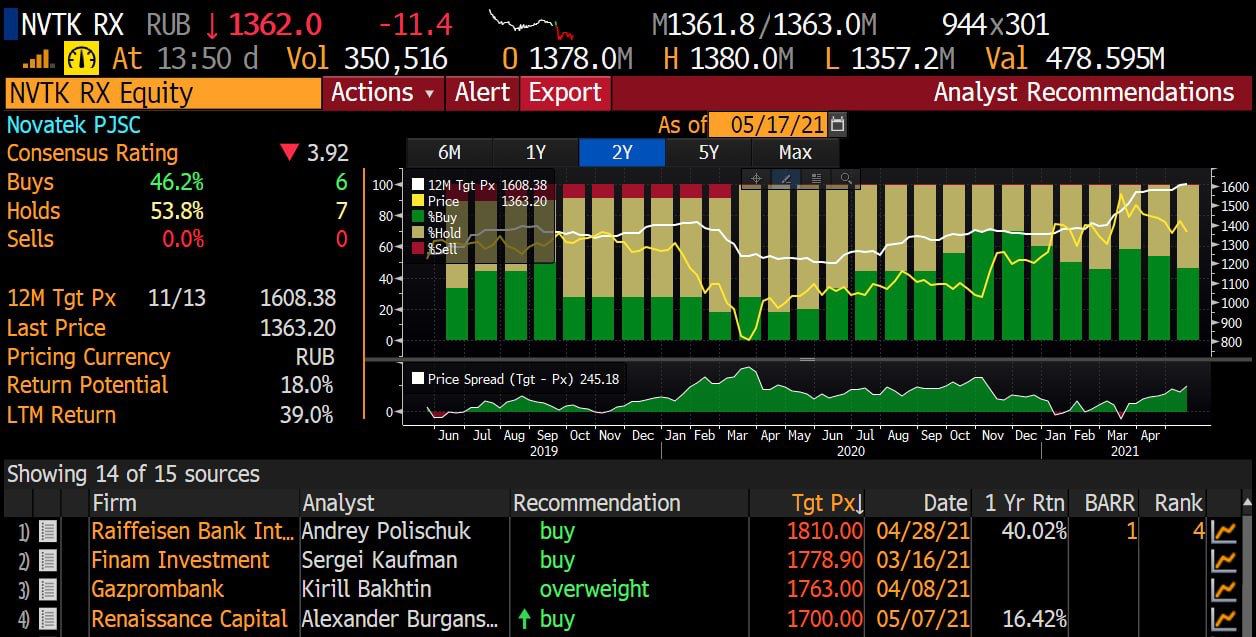Click the signal bars icon in header
1256x637 pixels.
coord(39,59)
